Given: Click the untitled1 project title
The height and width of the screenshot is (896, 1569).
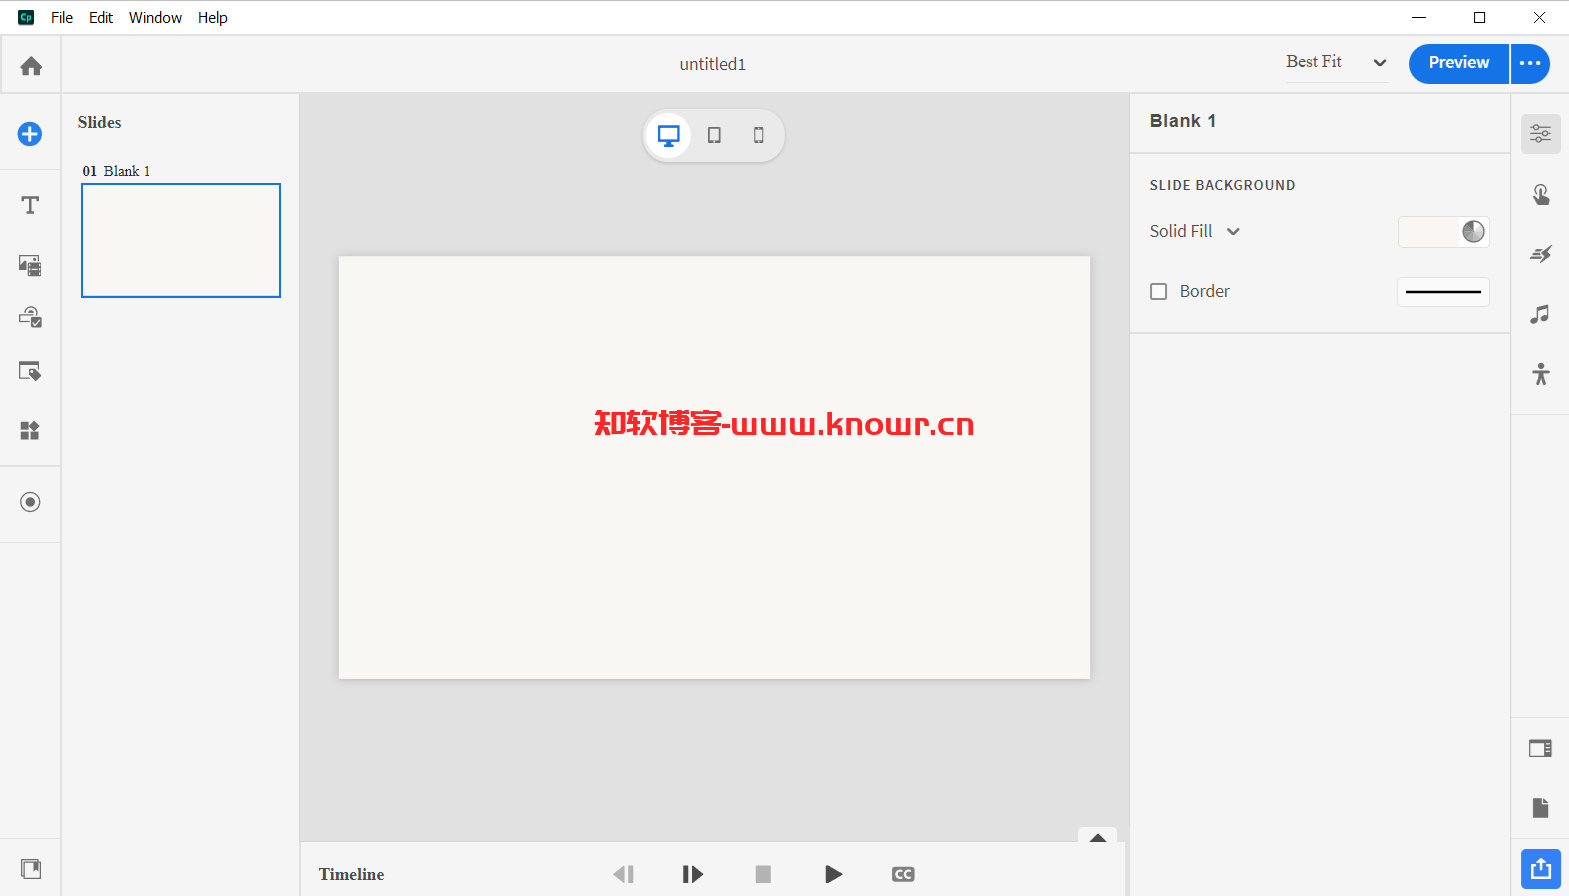Looking at the screenshot, I should pos(713,64).
